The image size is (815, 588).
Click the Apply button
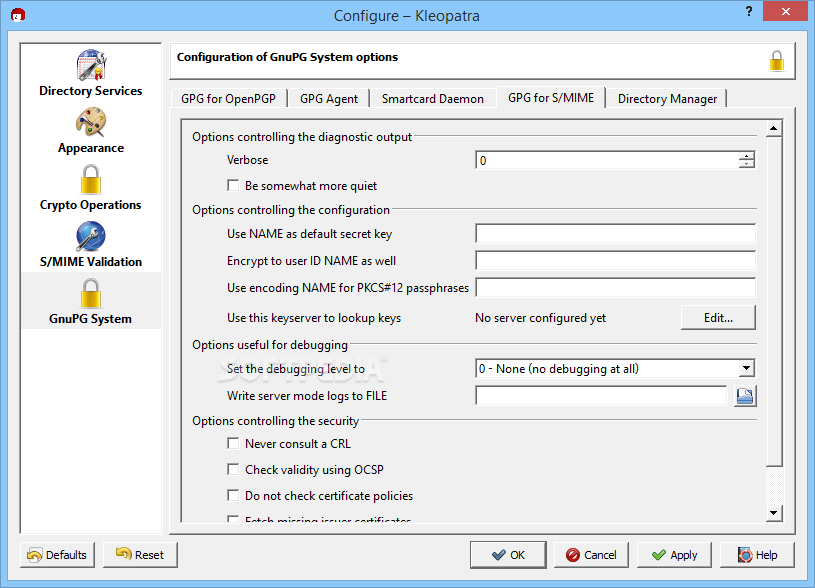674,555
